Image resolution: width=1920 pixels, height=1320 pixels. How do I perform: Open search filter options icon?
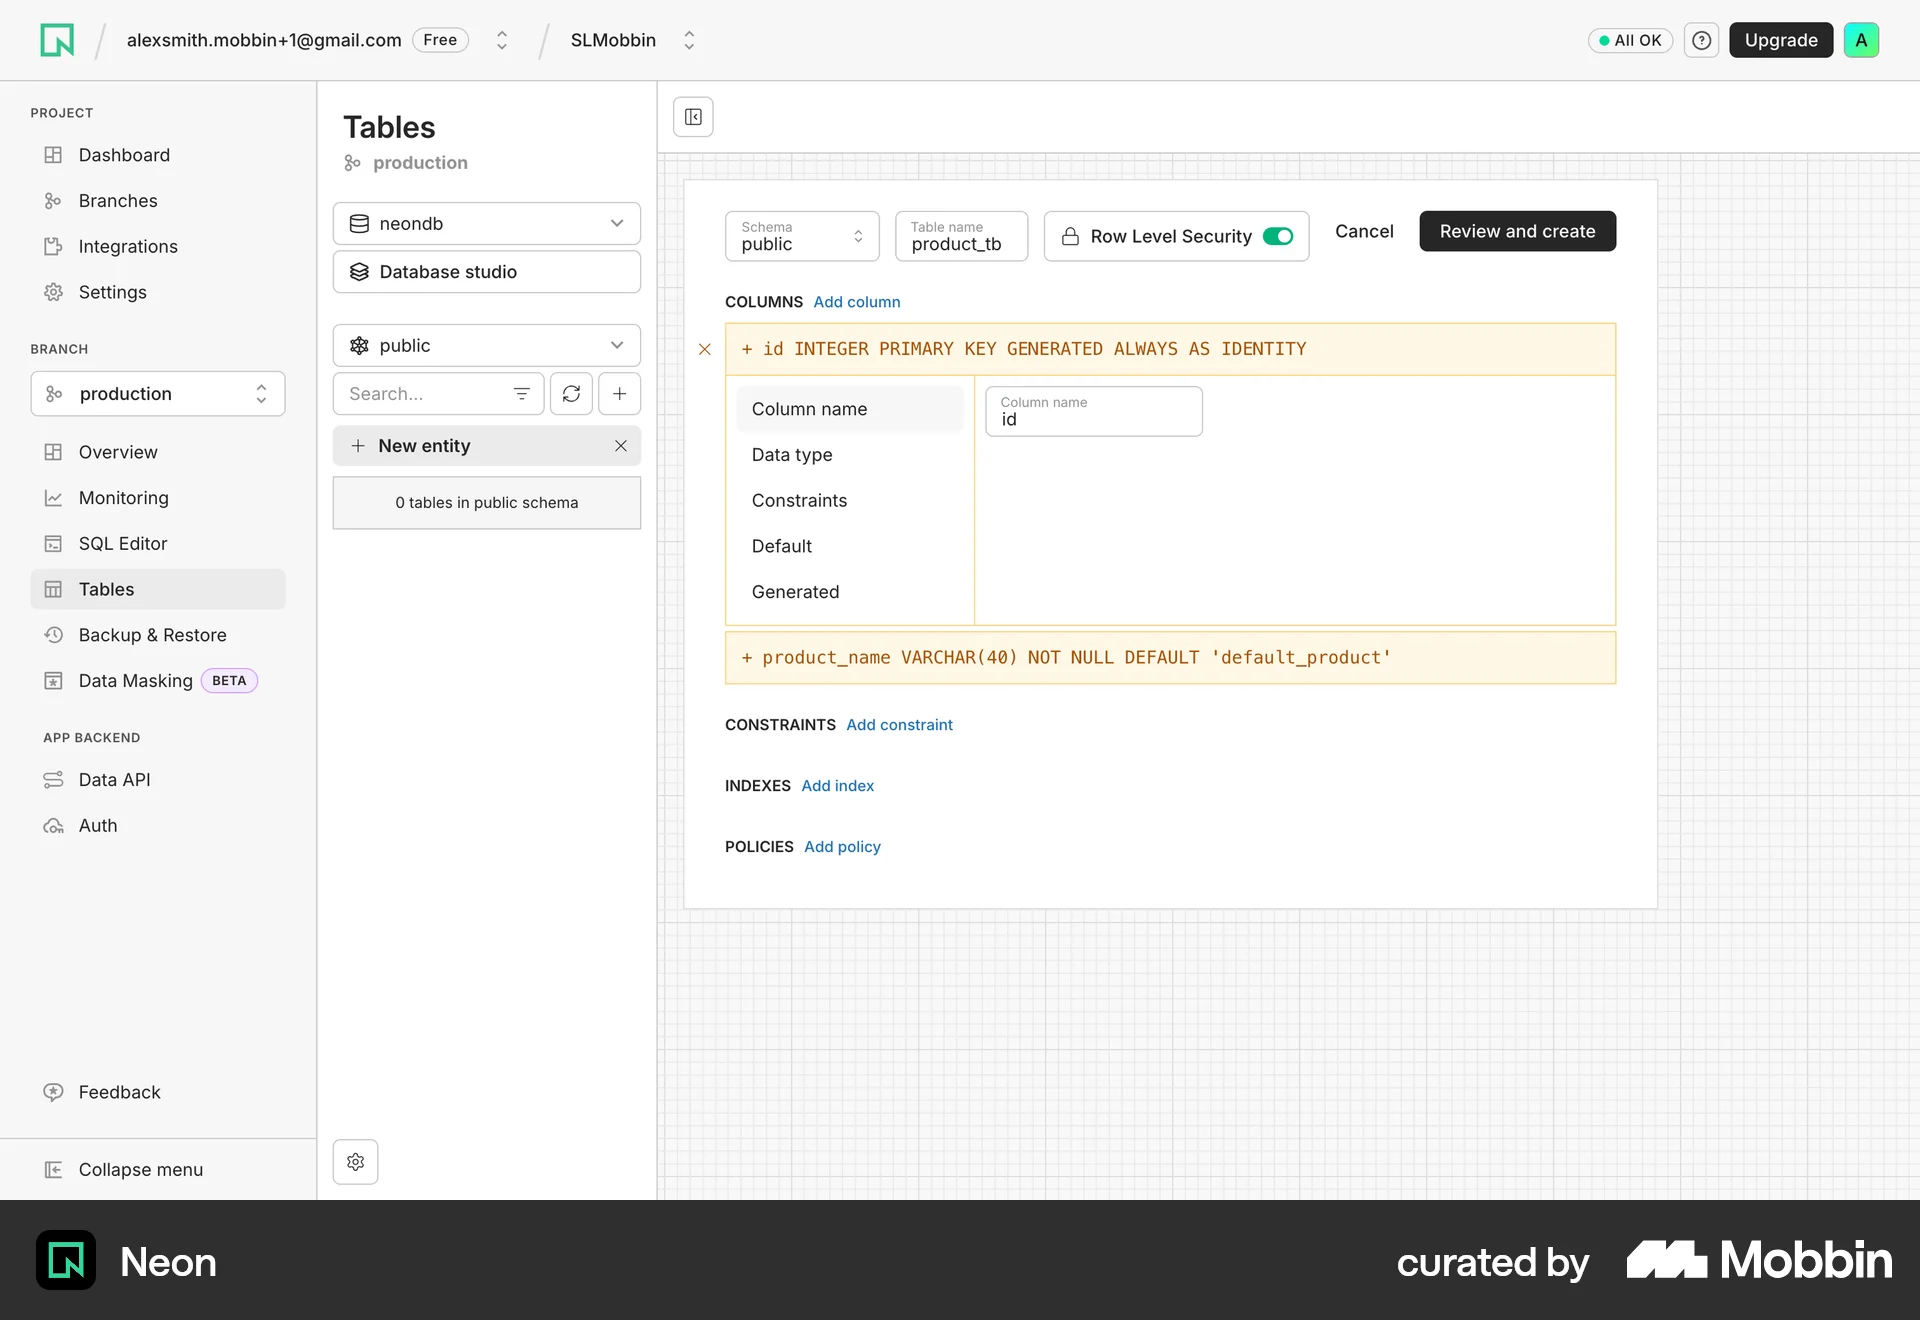click(x=521, y=394)
